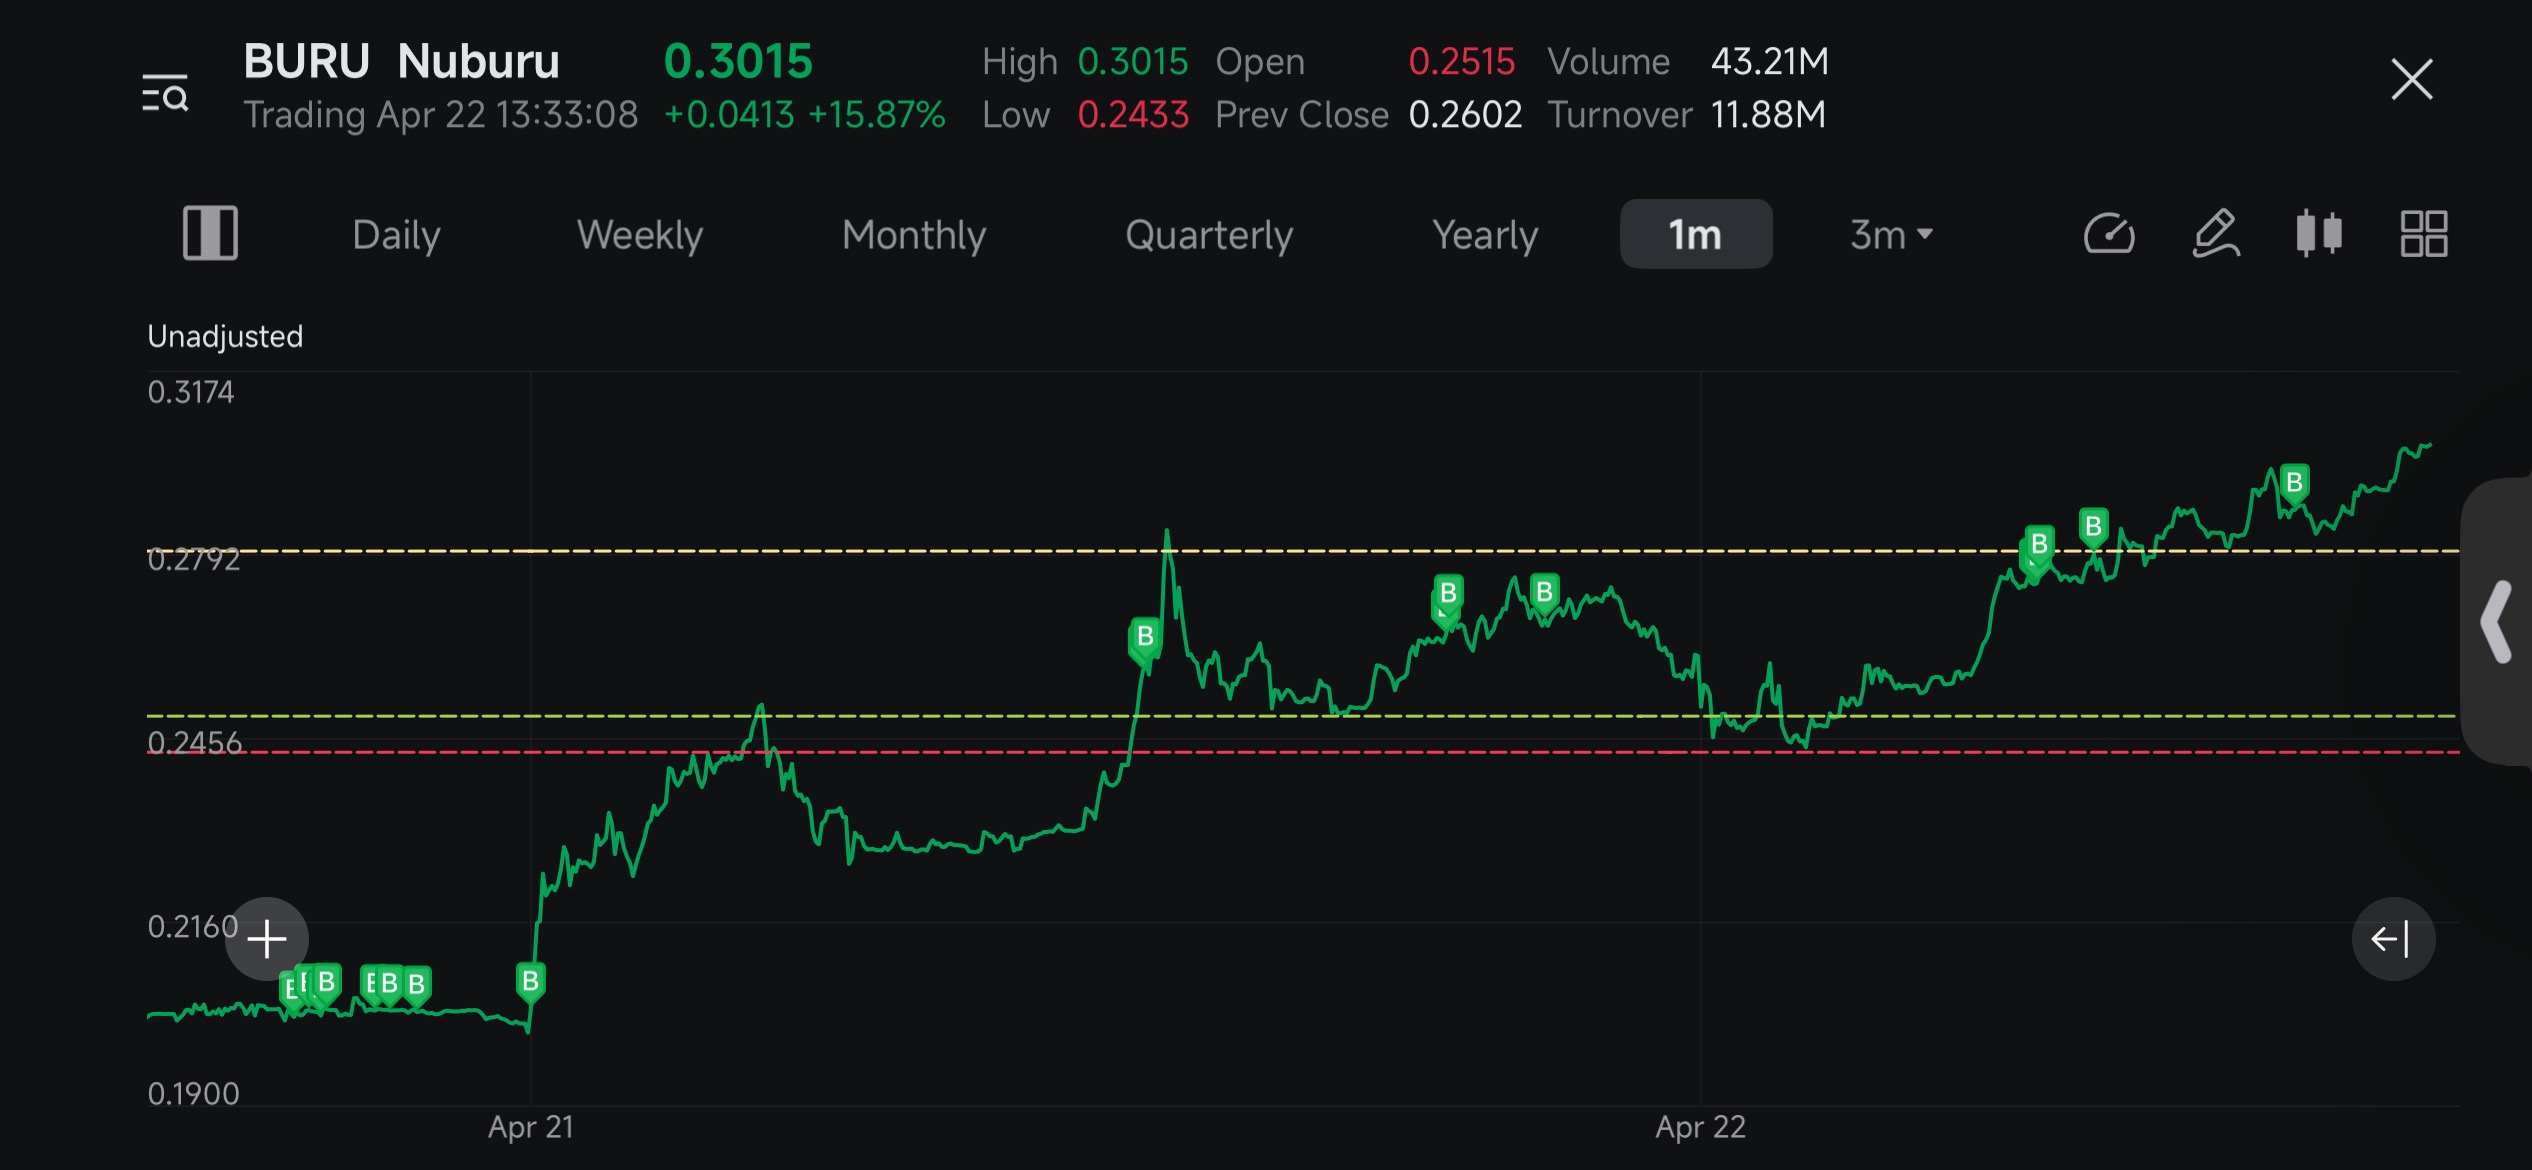The image size is (2532, 1170).
Task: Switch to the Daily timeframe tab
Action: coord(396,235)
